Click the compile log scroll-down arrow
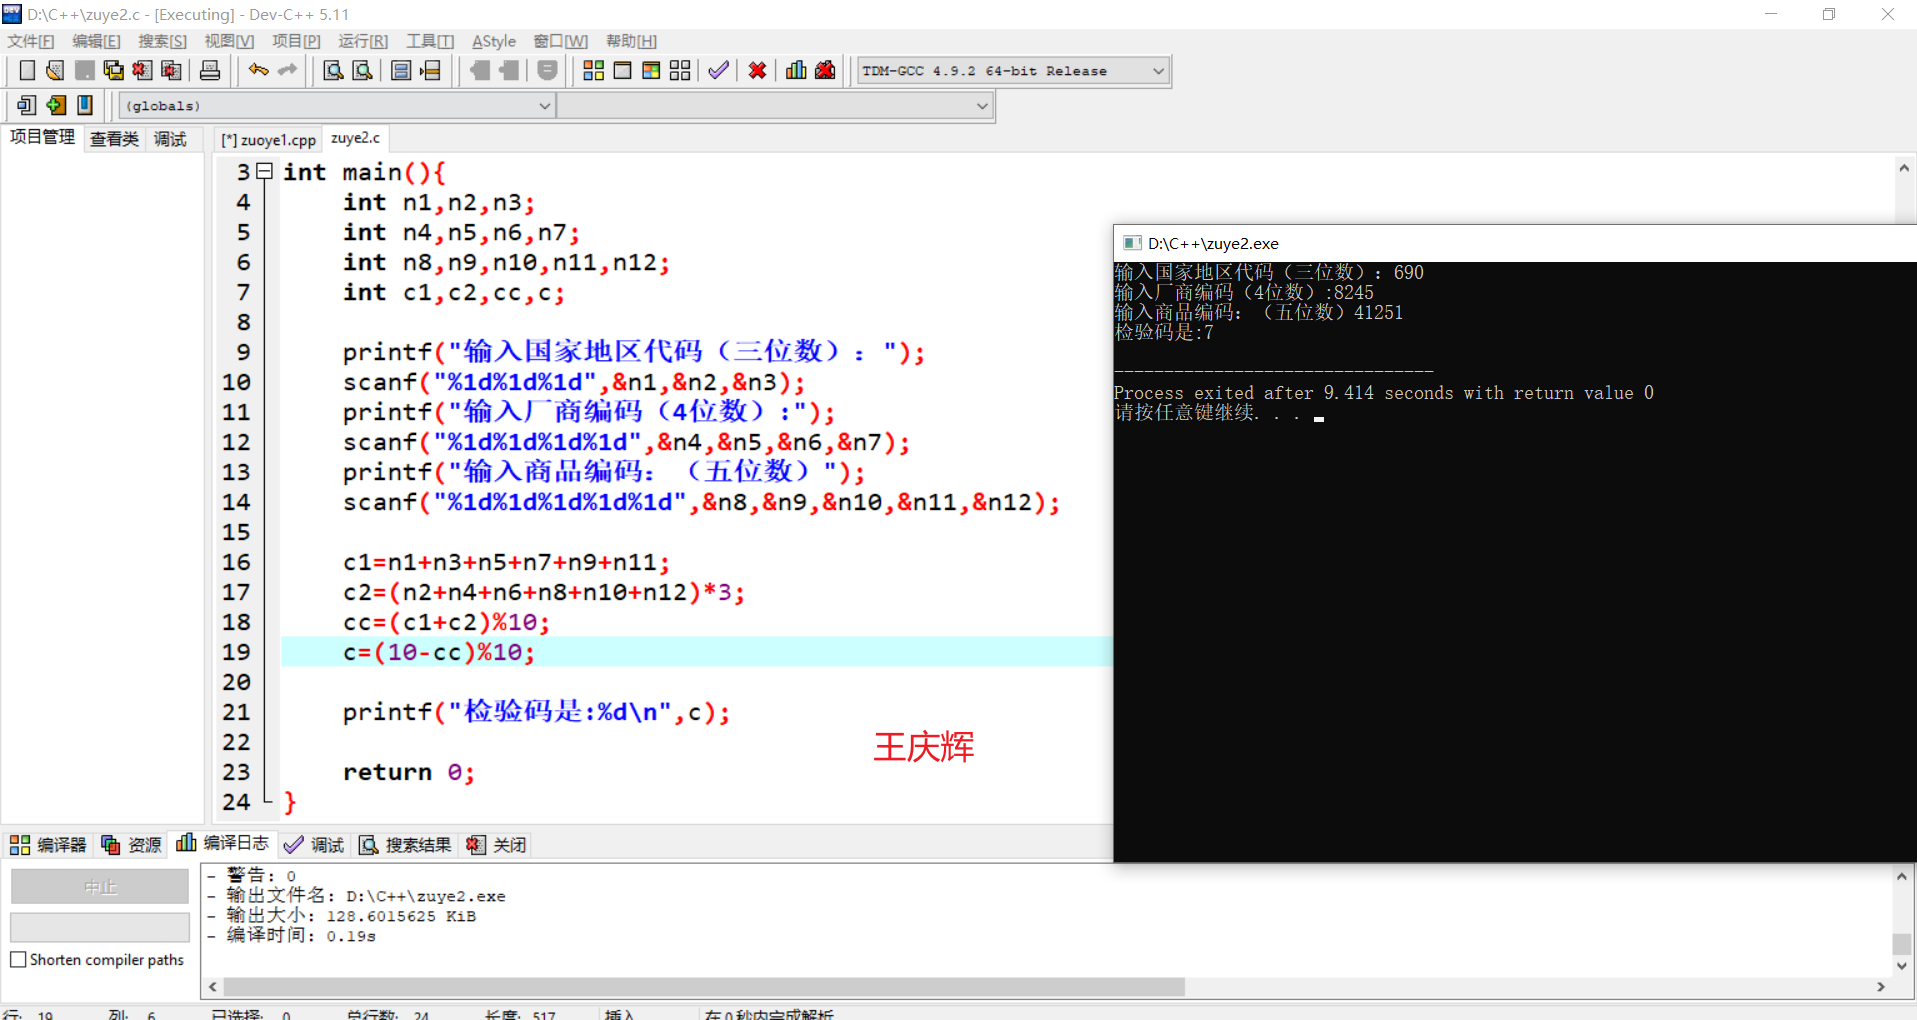 point(1902,966)
